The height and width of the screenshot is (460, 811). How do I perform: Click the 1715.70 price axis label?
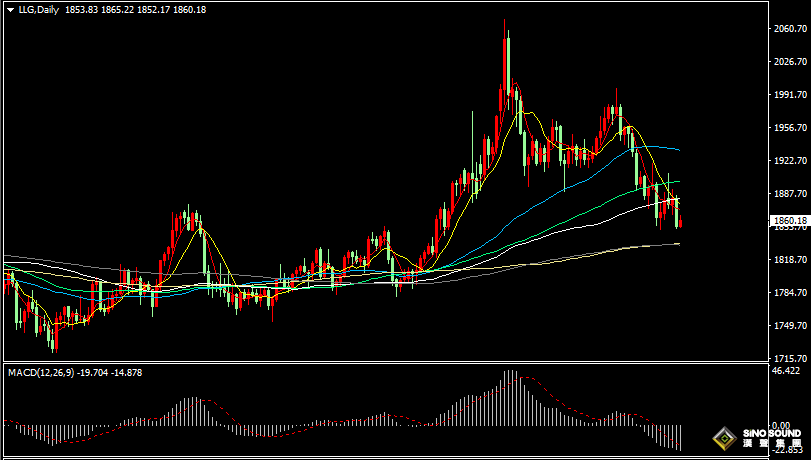tap(792, 358)
